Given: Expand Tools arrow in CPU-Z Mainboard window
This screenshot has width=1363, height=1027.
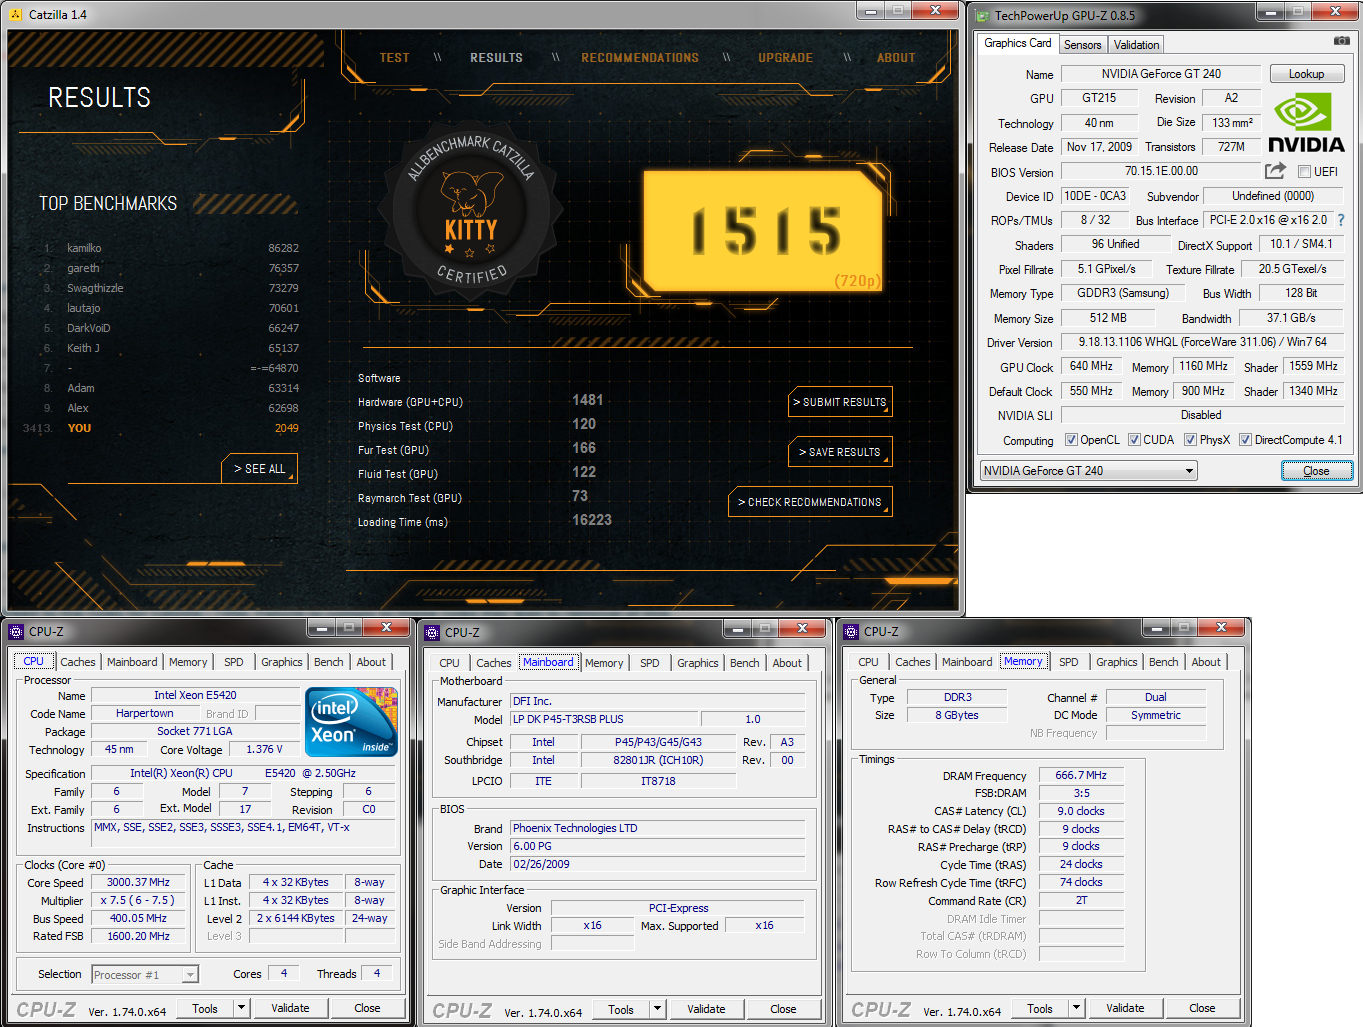Looking at the screenshot, I should click(657, 1009).
